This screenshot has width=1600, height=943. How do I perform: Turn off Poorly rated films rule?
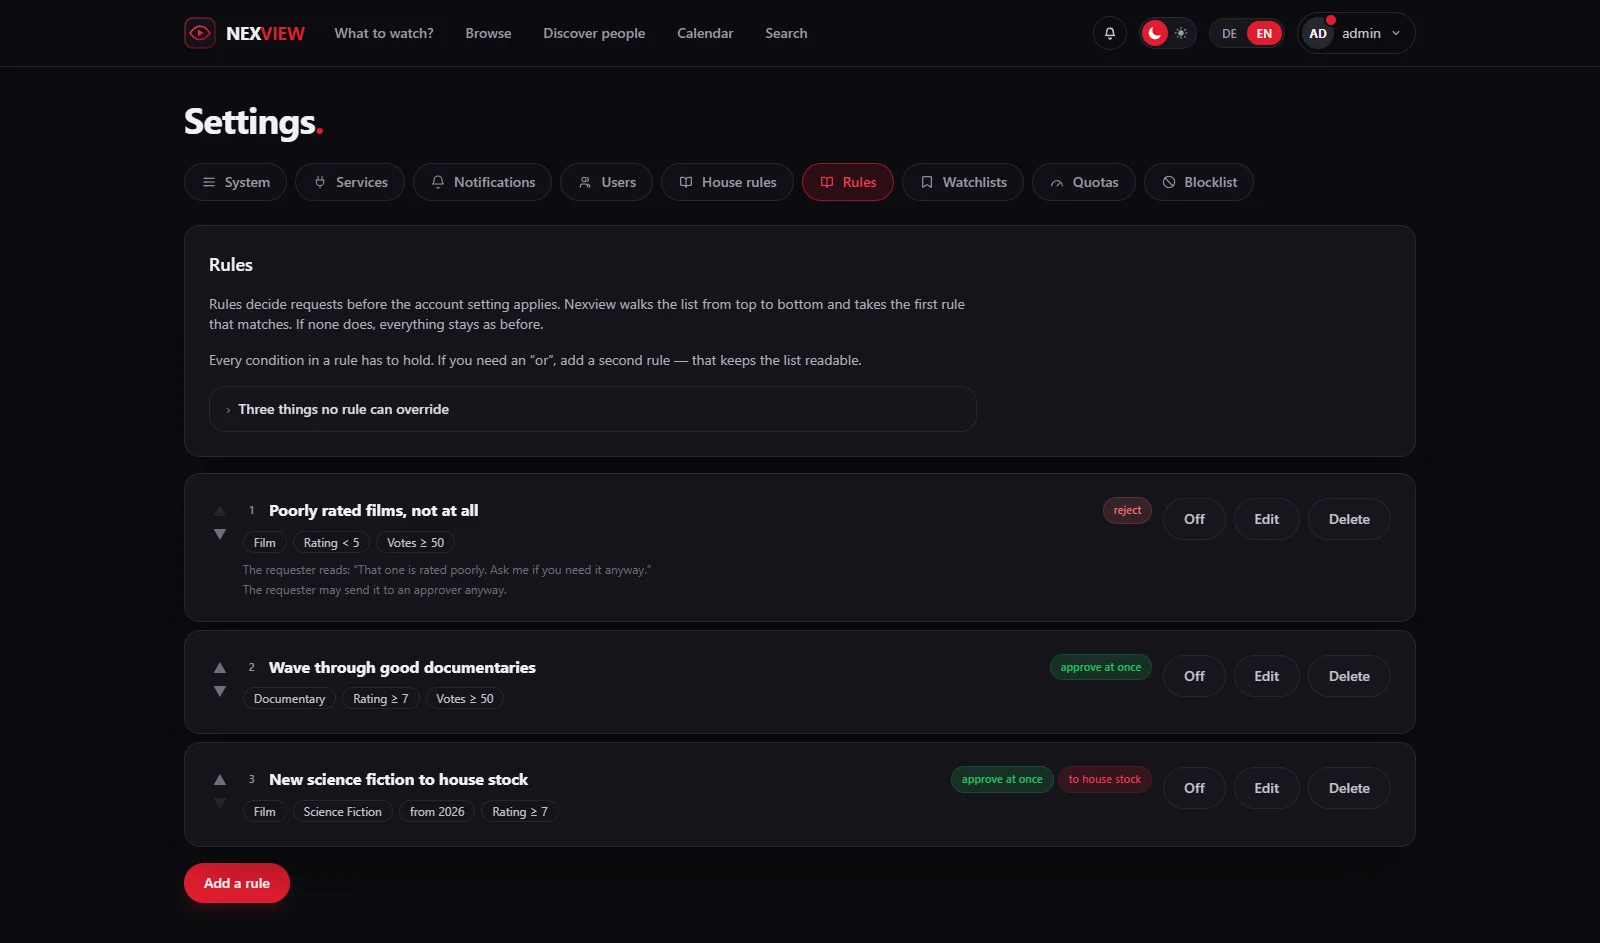pos(1194,519)
